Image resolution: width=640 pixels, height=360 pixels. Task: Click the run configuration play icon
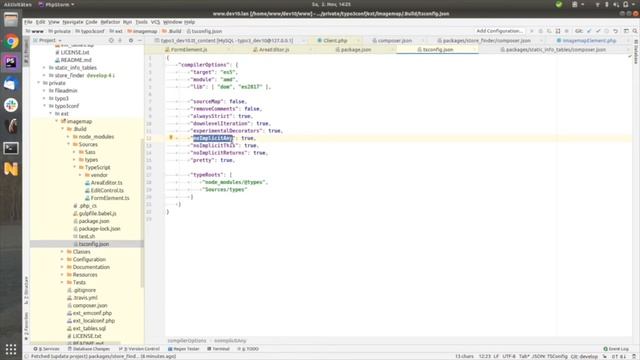click(531, 31)
